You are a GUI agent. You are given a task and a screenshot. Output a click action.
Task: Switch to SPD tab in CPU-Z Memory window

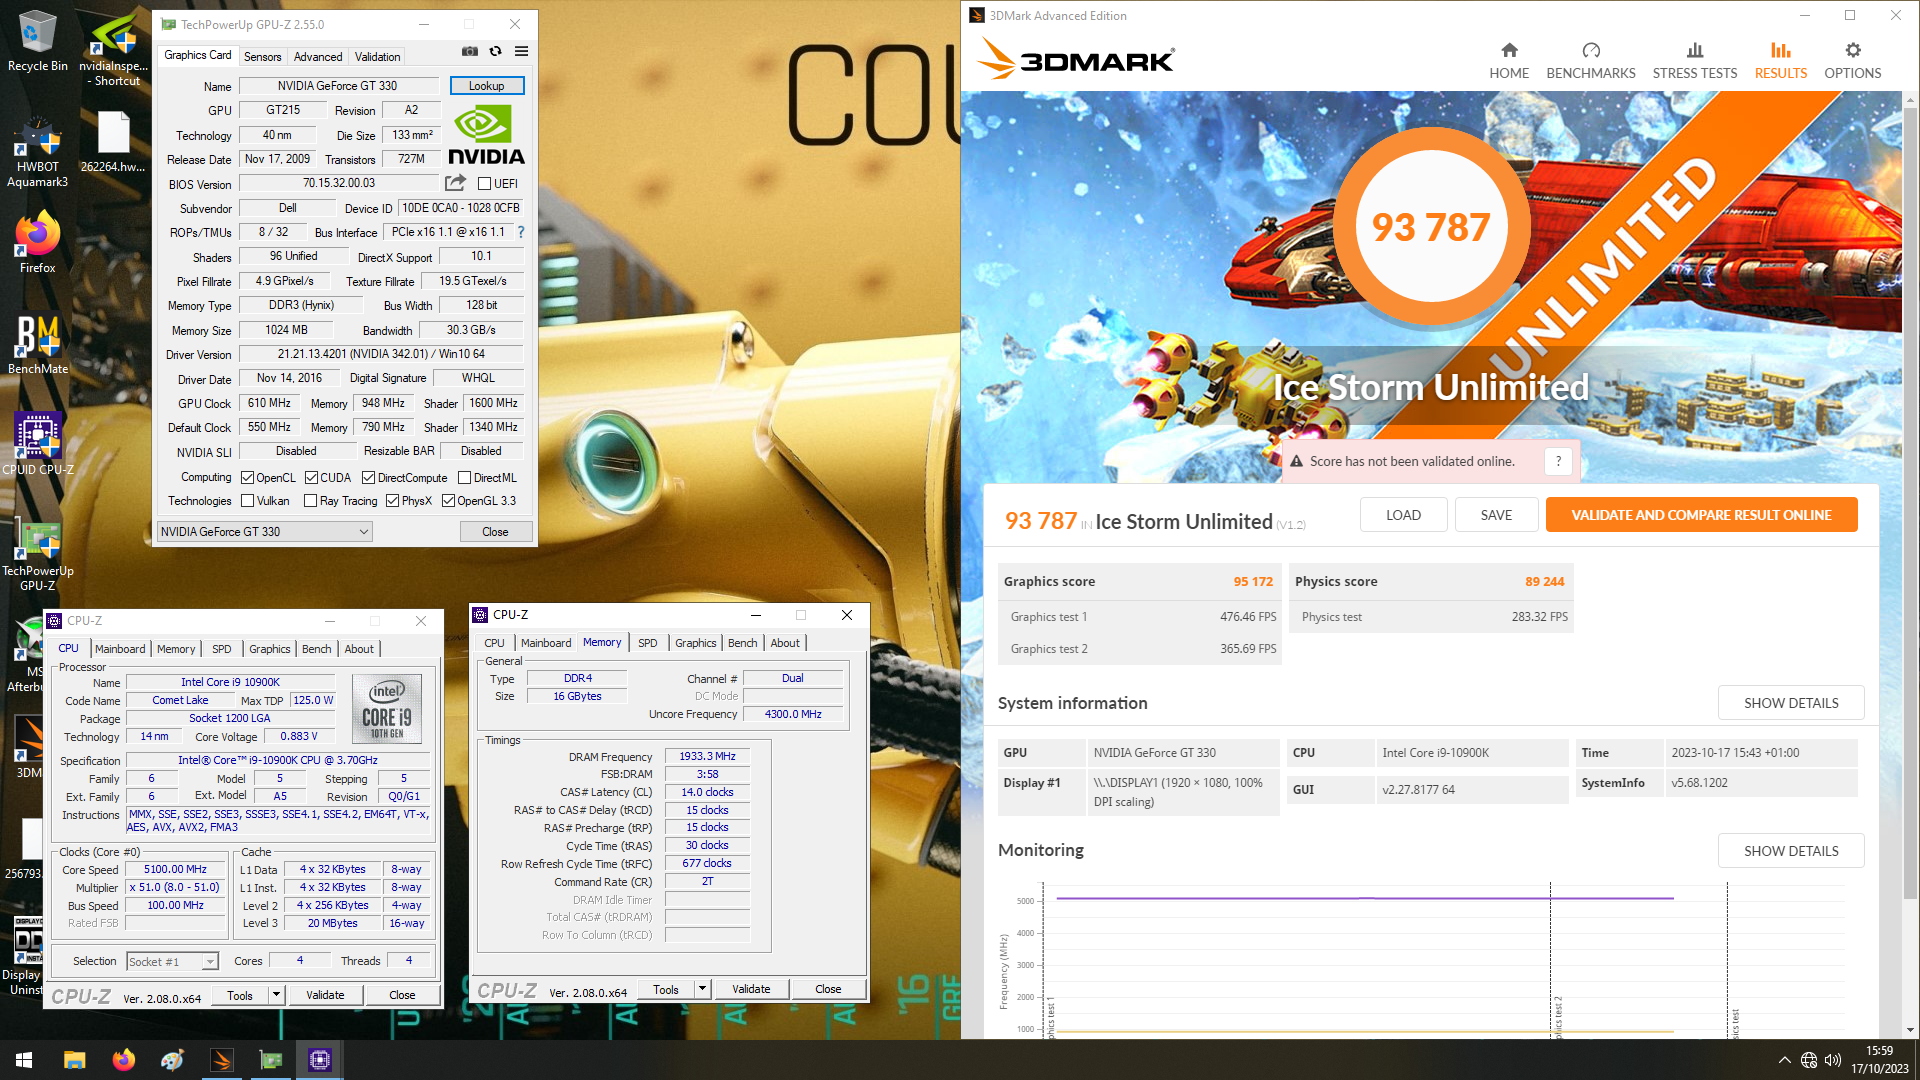click(x=647, y=643)
